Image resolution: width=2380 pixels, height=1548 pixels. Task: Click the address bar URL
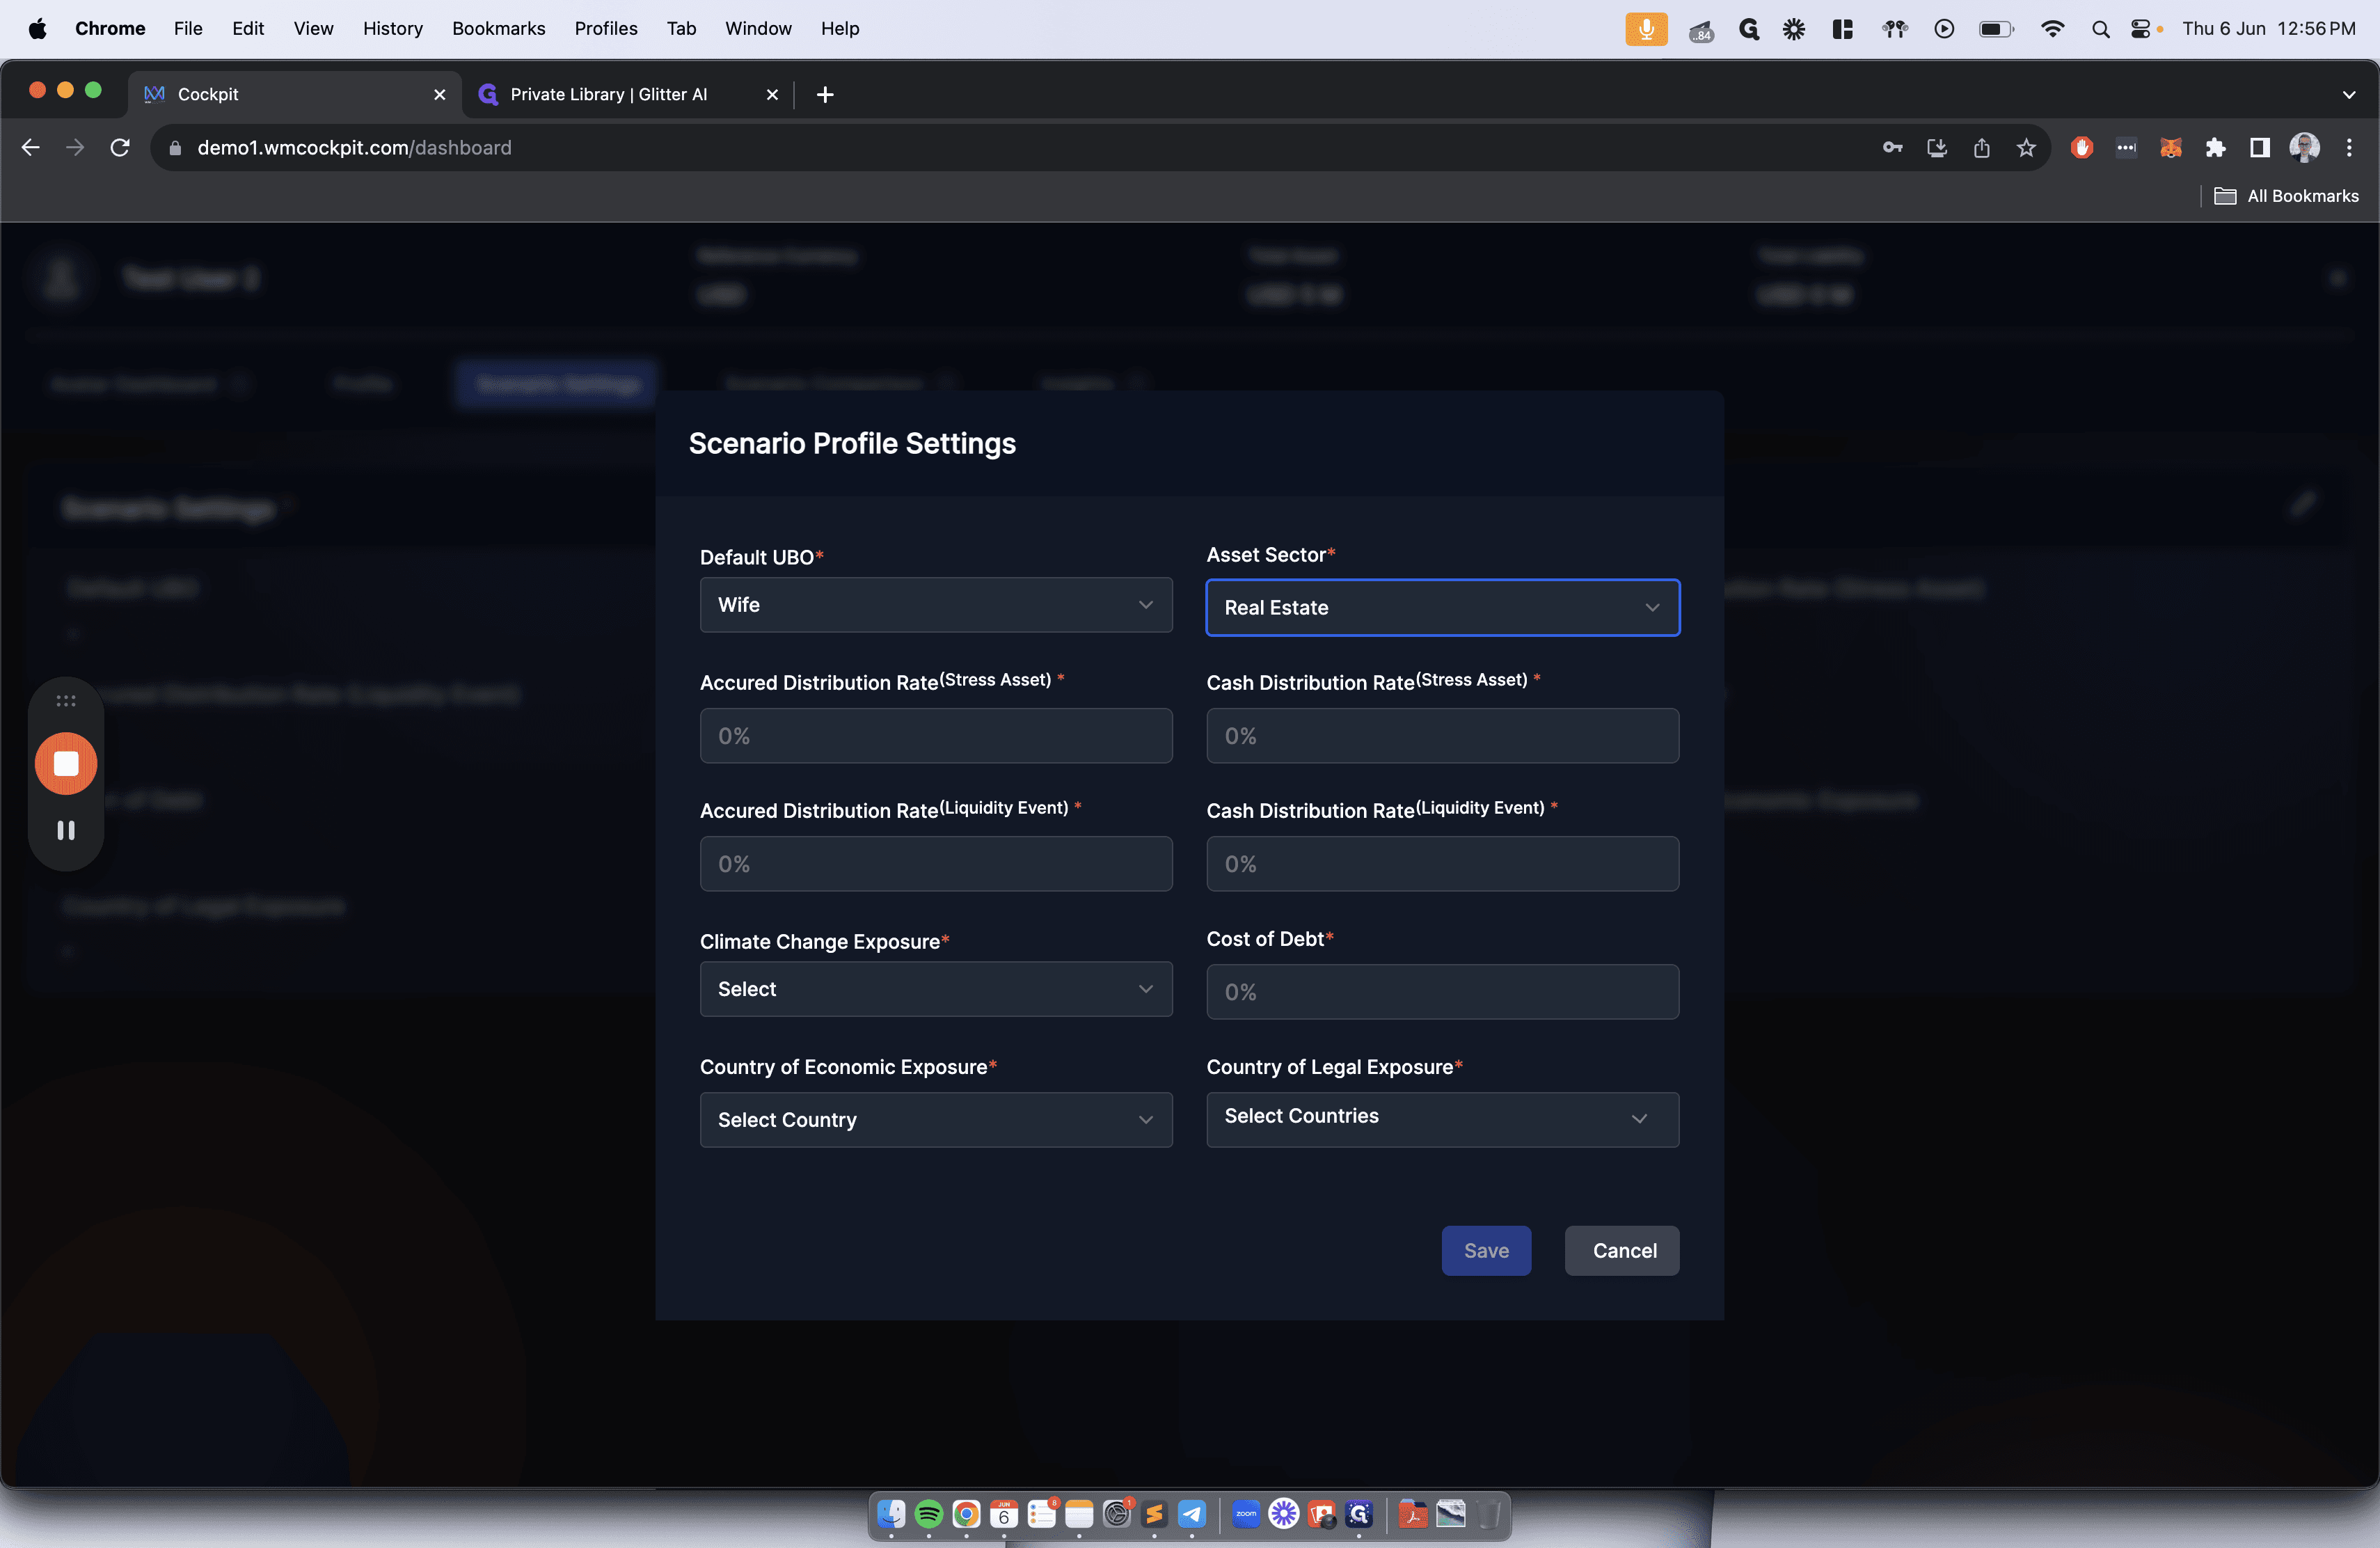point(354,148)
